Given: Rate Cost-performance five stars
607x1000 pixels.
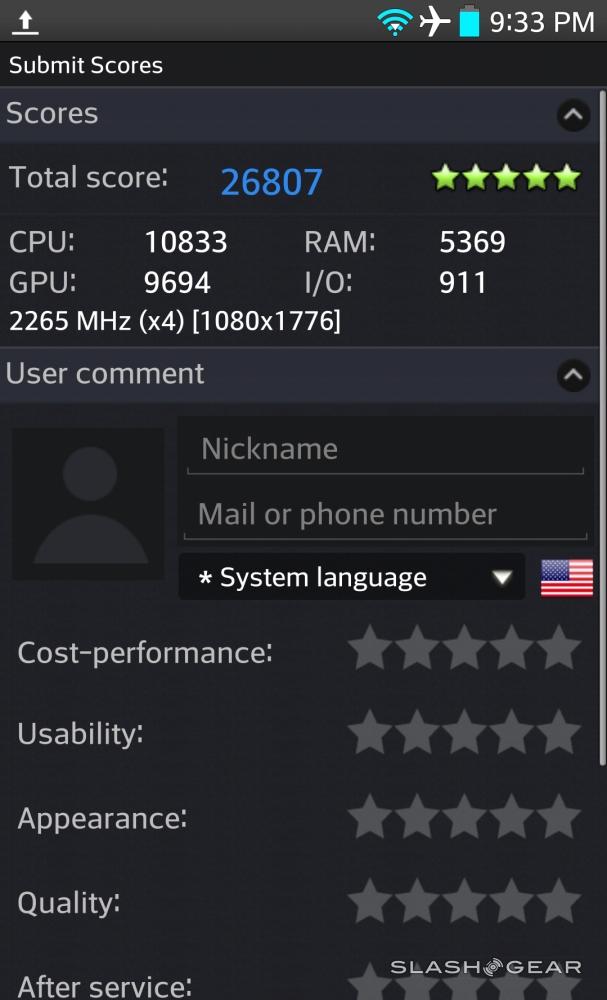Looking at the screenshot, I should (559, 650).
